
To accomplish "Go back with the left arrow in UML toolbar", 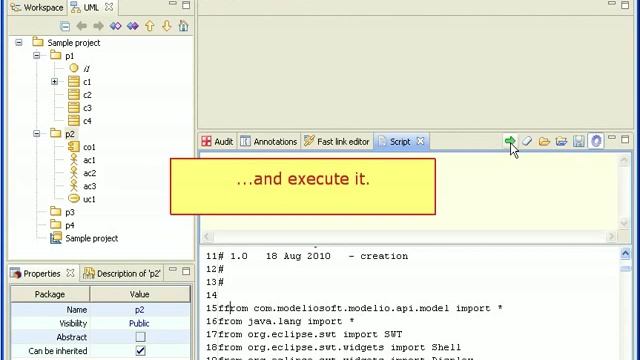I will pyautogui.click(x=81, y=26).
